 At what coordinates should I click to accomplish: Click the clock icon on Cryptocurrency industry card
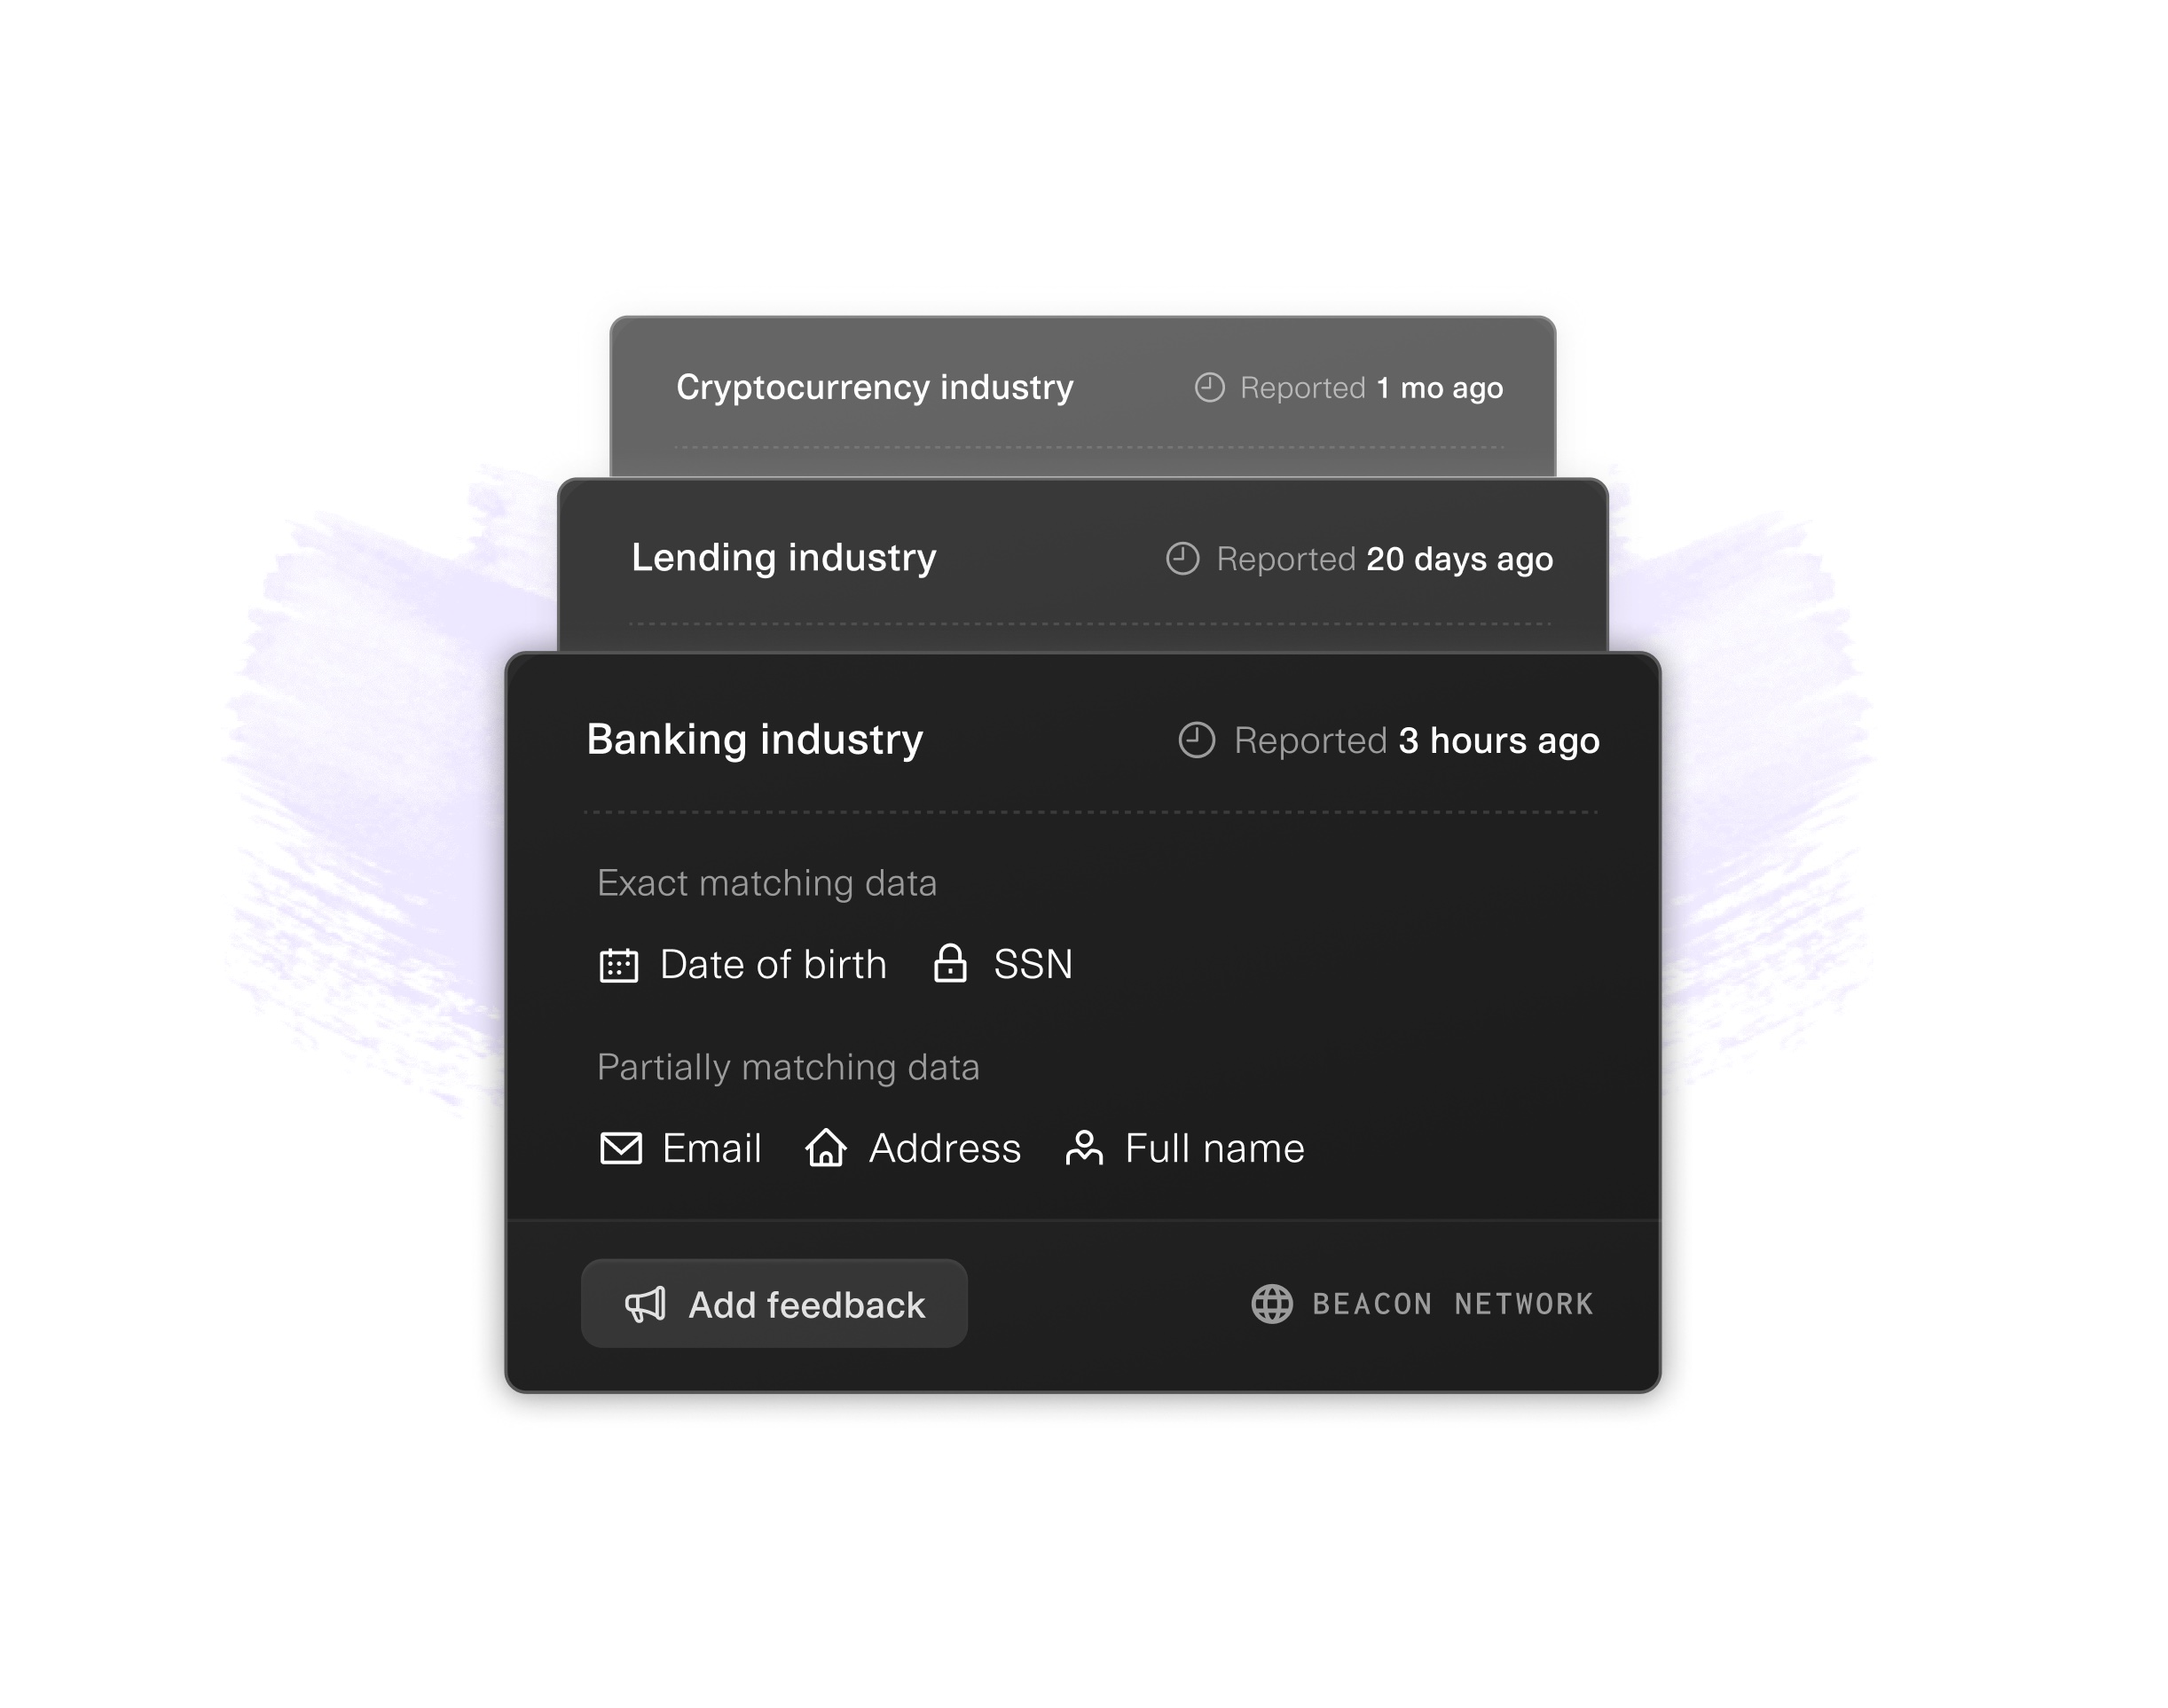pyautogui.click(x=1210, y=387)
